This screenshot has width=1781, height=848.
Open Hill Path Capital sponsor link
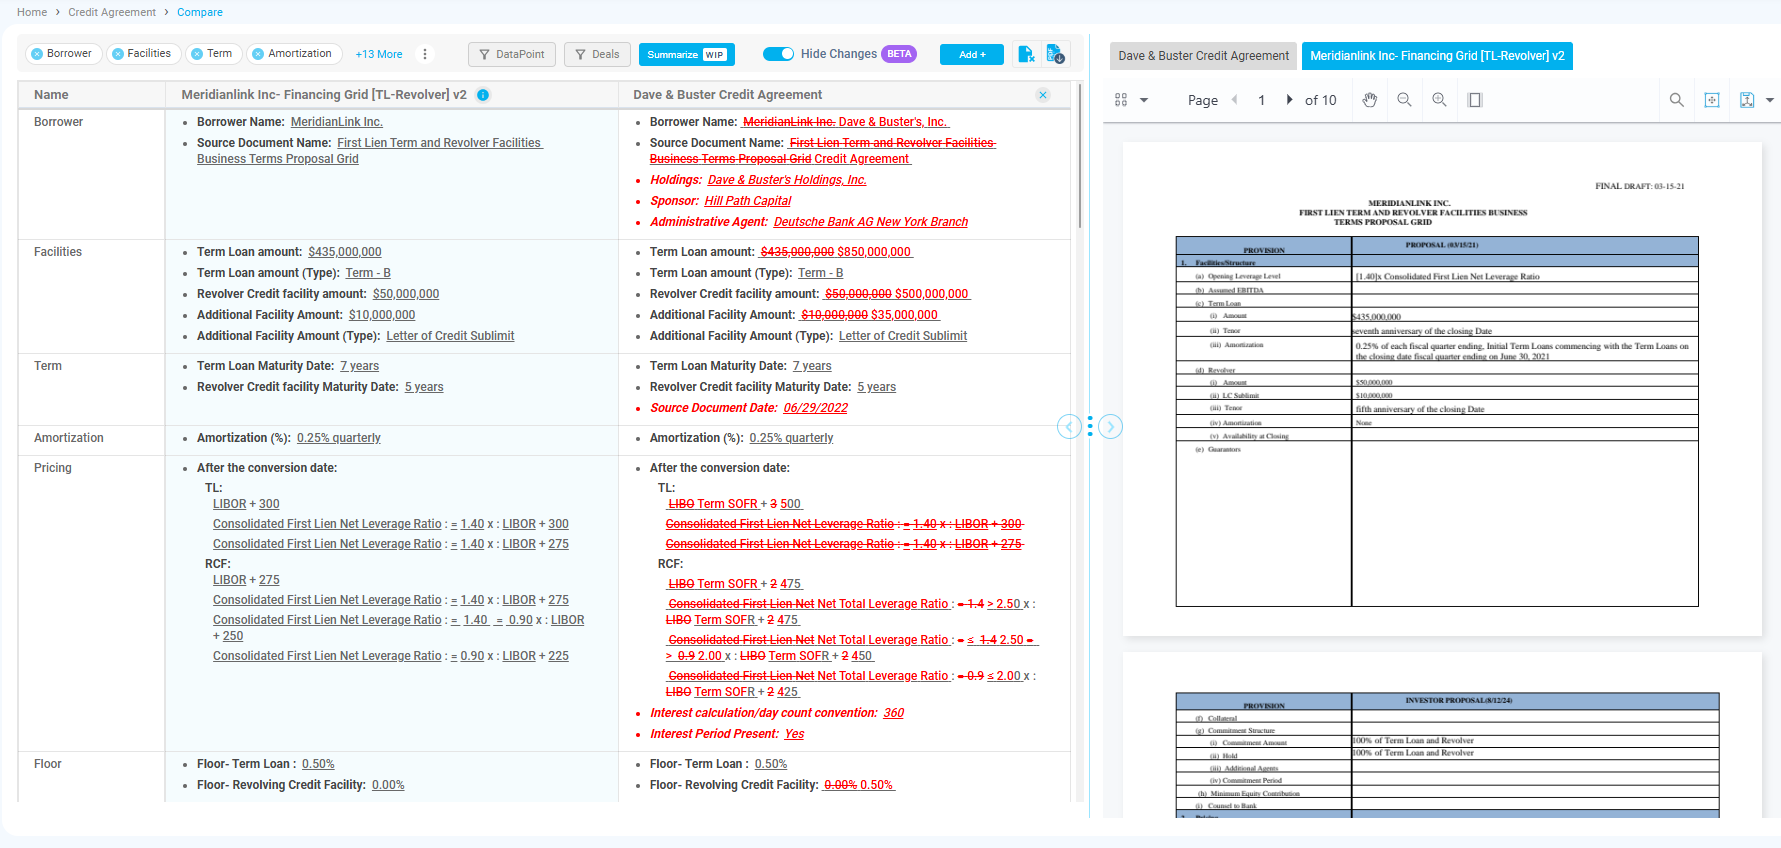(748, 201)
